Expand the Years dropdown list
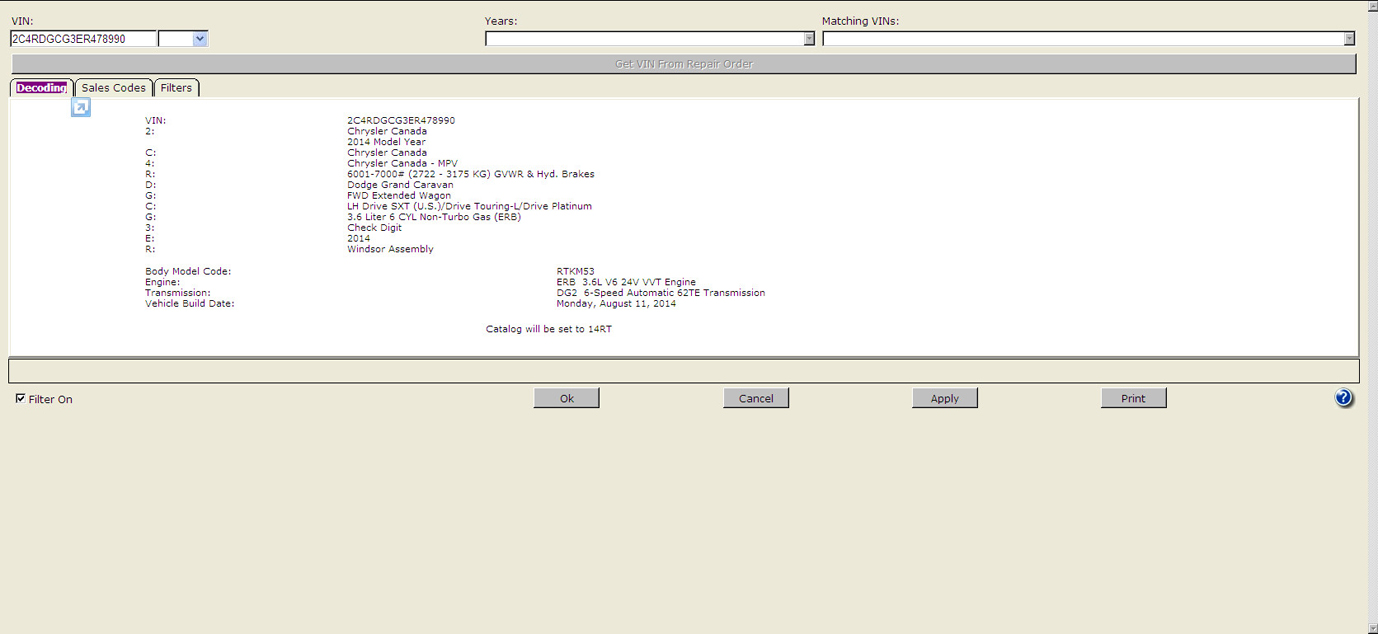Viewport: 1378px width, 634px height. click(x=809, y=39)
